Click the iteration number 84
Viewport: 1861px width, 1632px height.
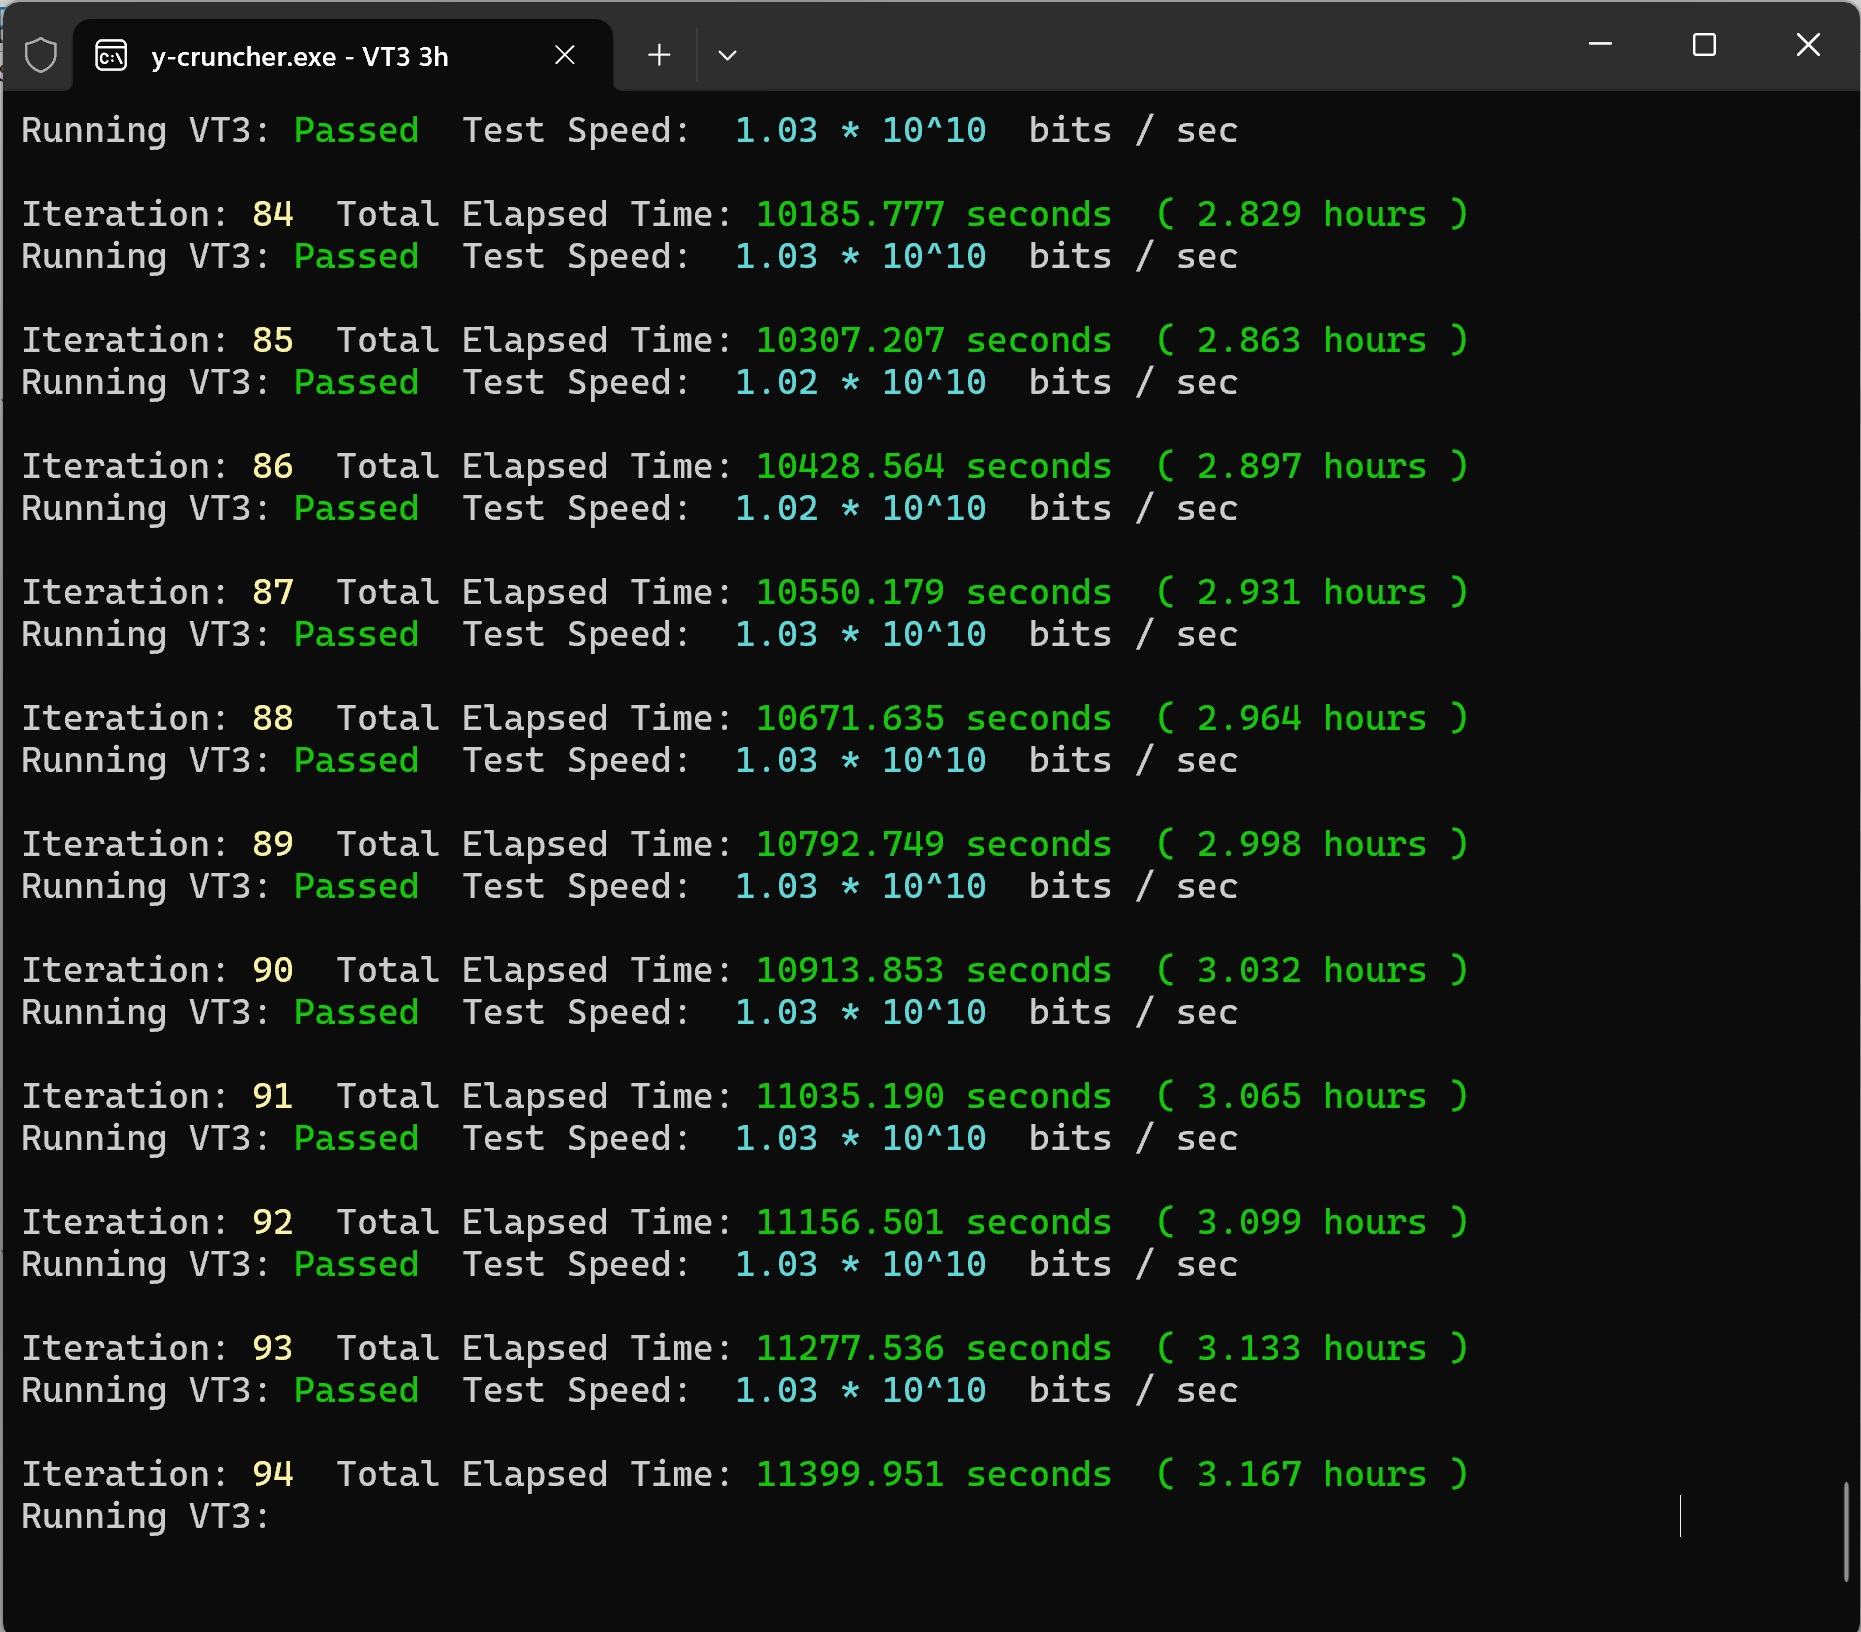point(272,215)
